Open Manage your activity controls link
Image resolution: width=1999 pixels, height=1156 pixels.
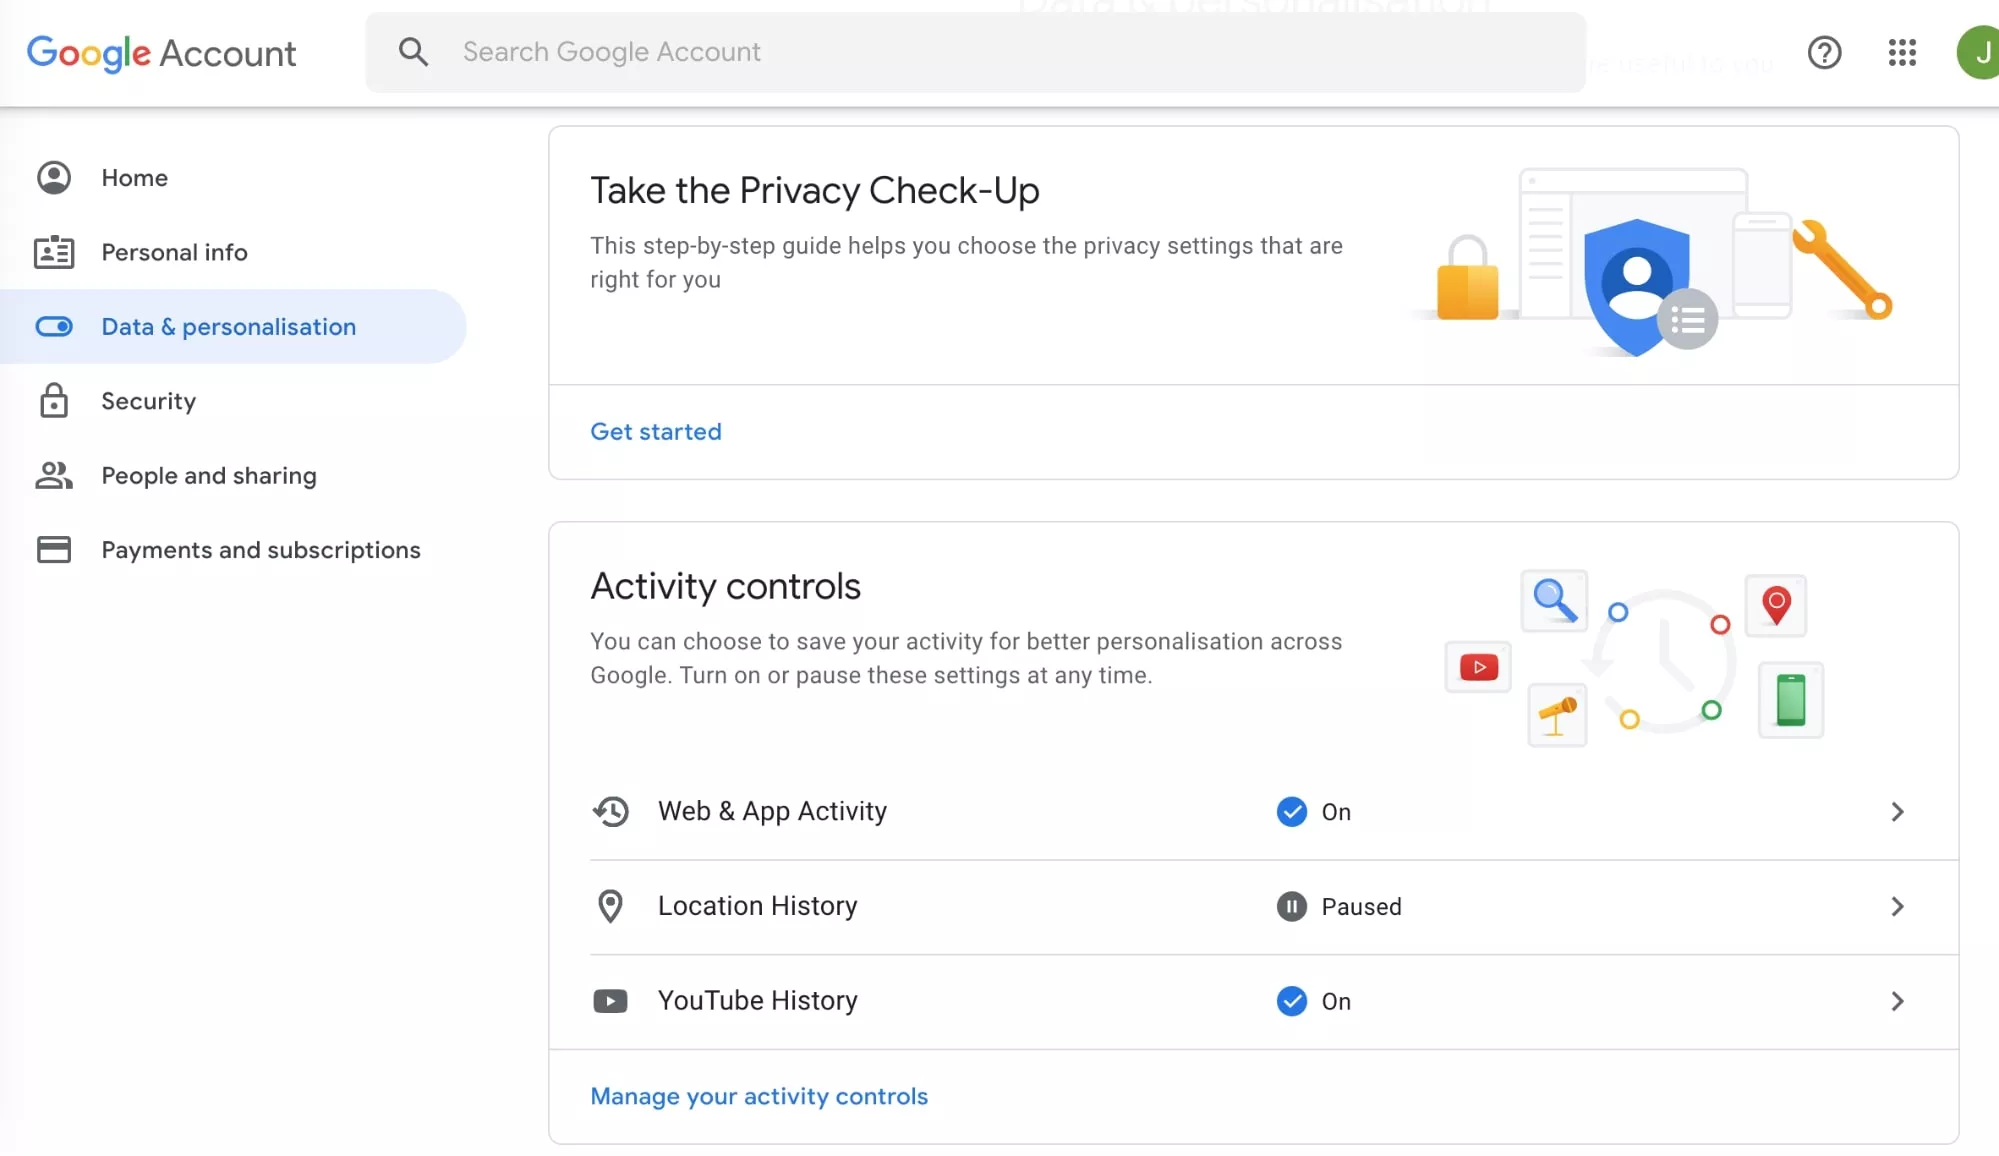(759, 1096)
